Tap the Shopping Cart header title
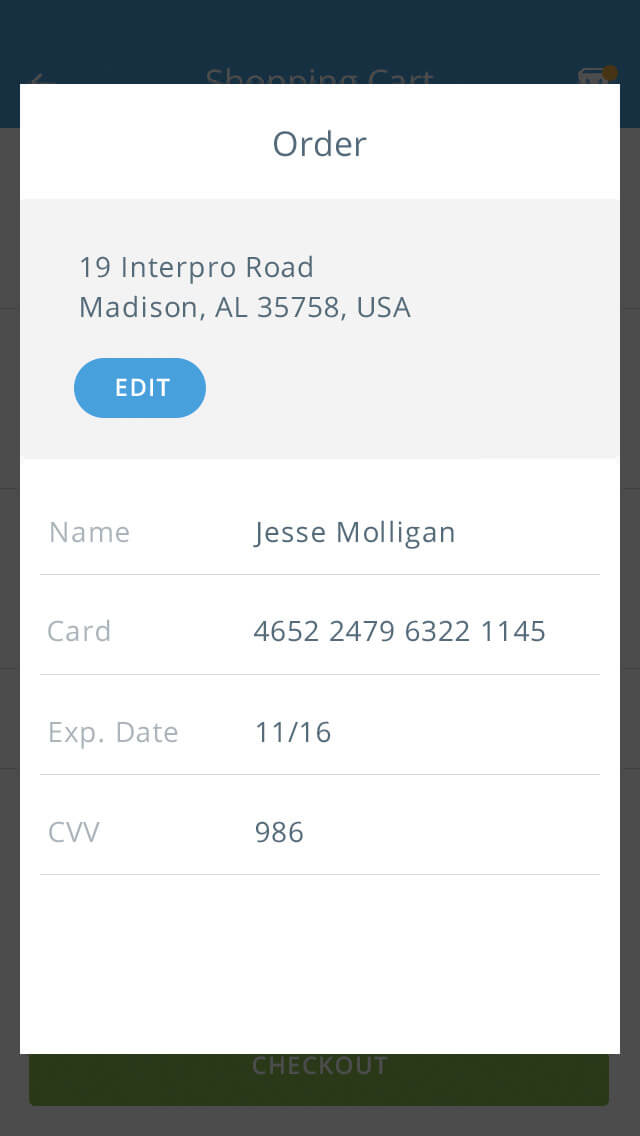640x1136 pixels. pos(320,76)
